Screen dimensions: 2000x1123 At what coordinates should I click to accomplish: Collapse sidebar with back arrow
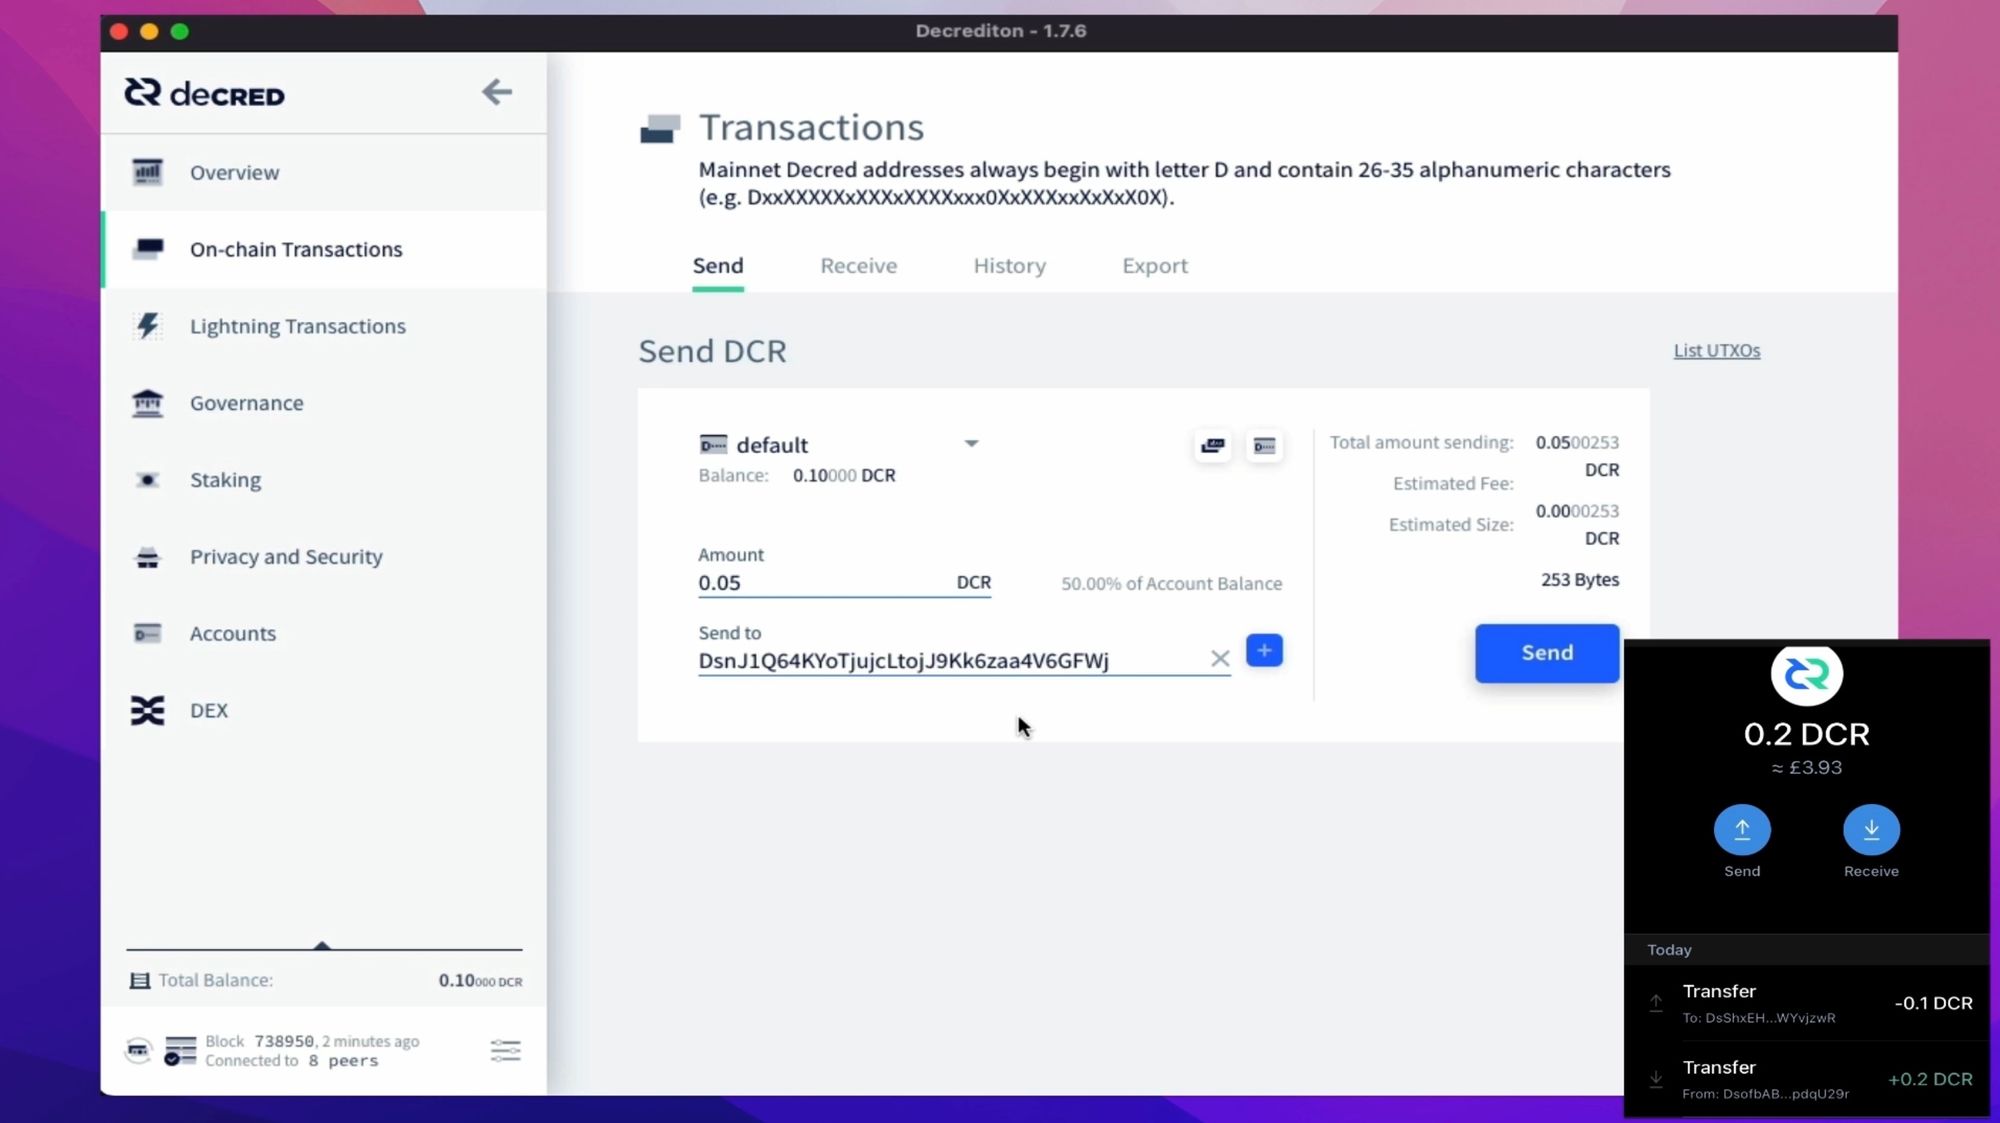coord(496,93)
